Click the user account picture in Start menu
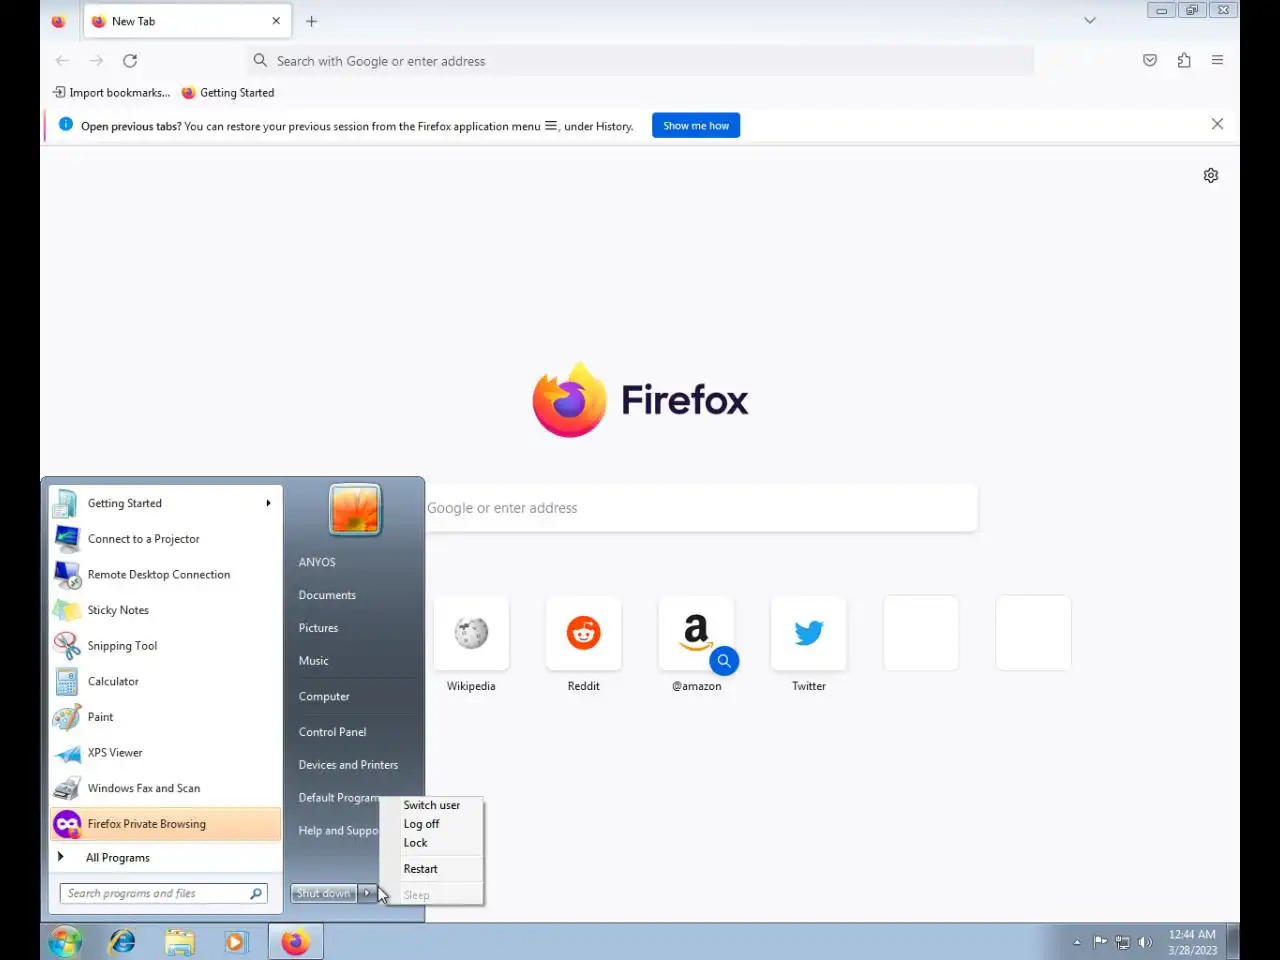 [x=355, y=510]
